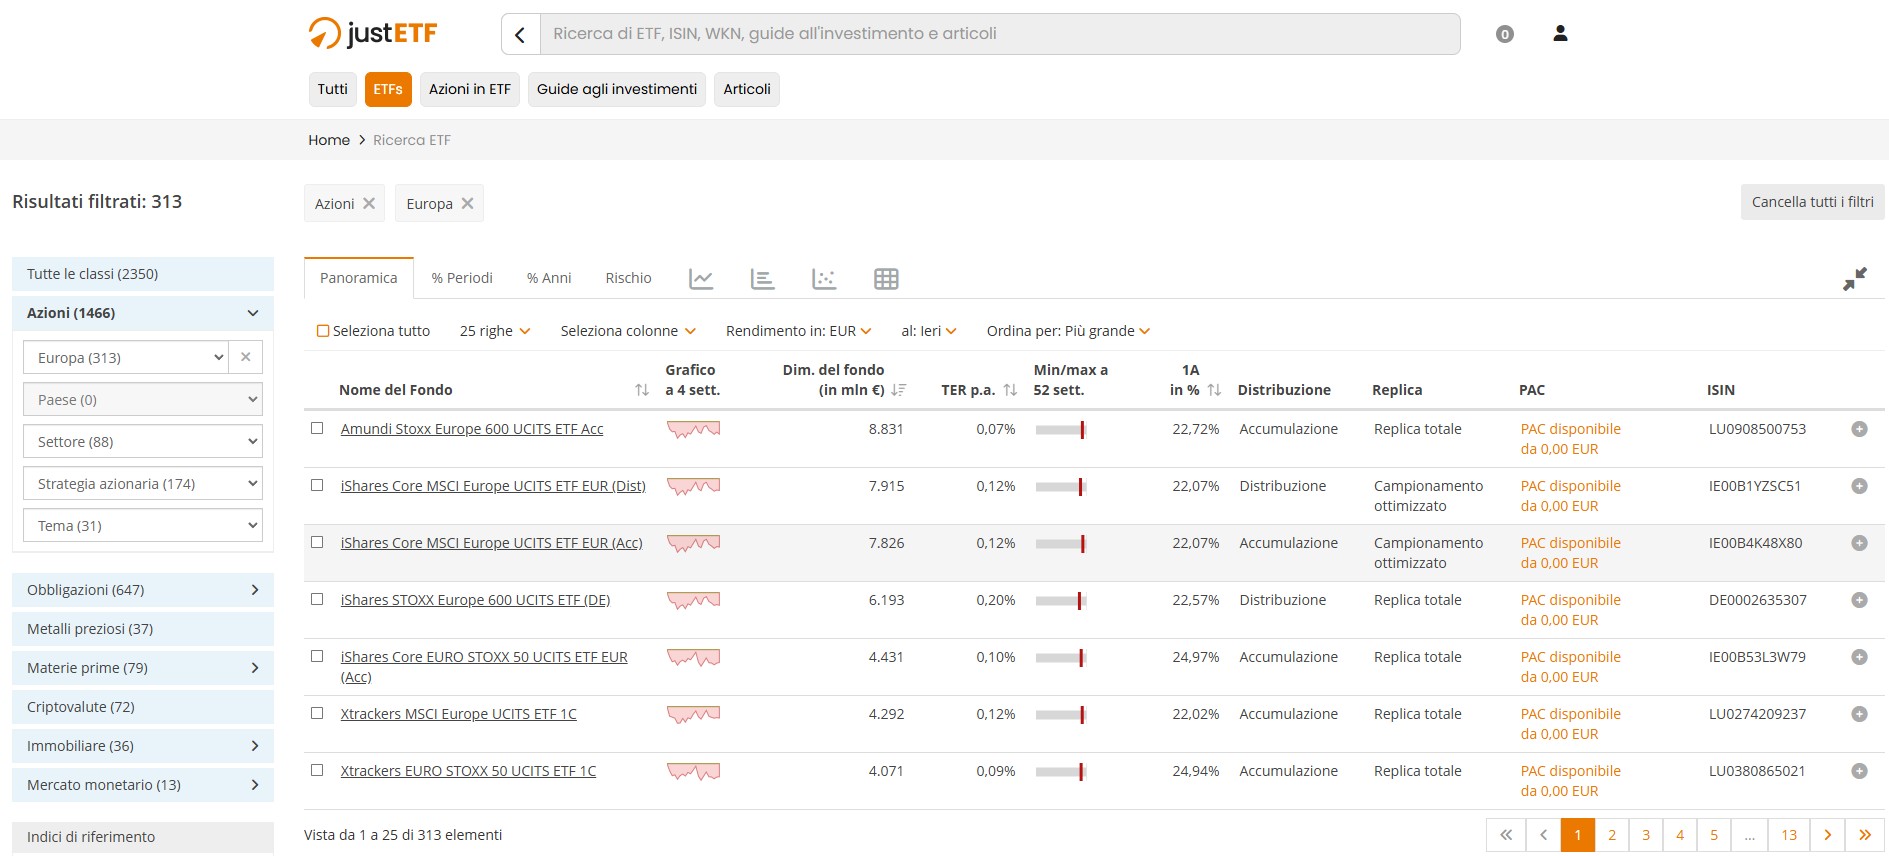Add Xtrackers EURO STOXX 50 1C via plus
Screen dimensions: 1889x856
pyautogui.click(x=1859, y=771)
